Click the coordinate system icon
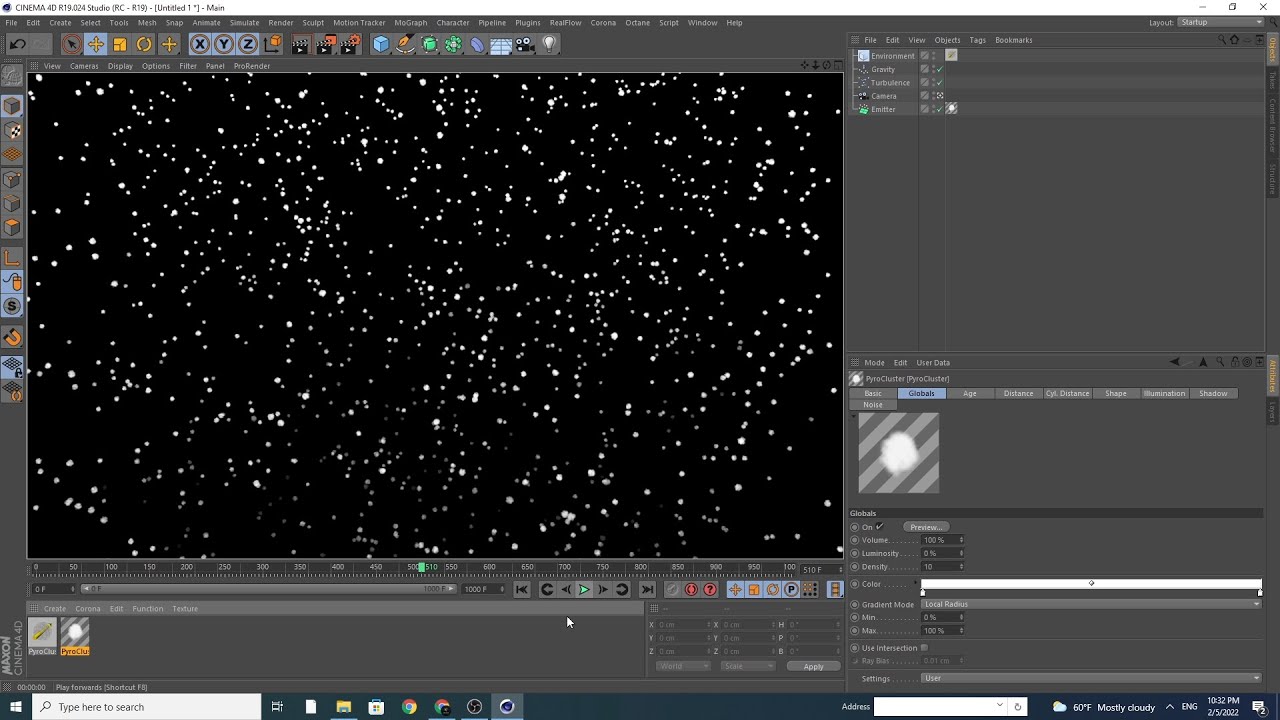This screenshot has width=1280, height=720. [272, 44]
